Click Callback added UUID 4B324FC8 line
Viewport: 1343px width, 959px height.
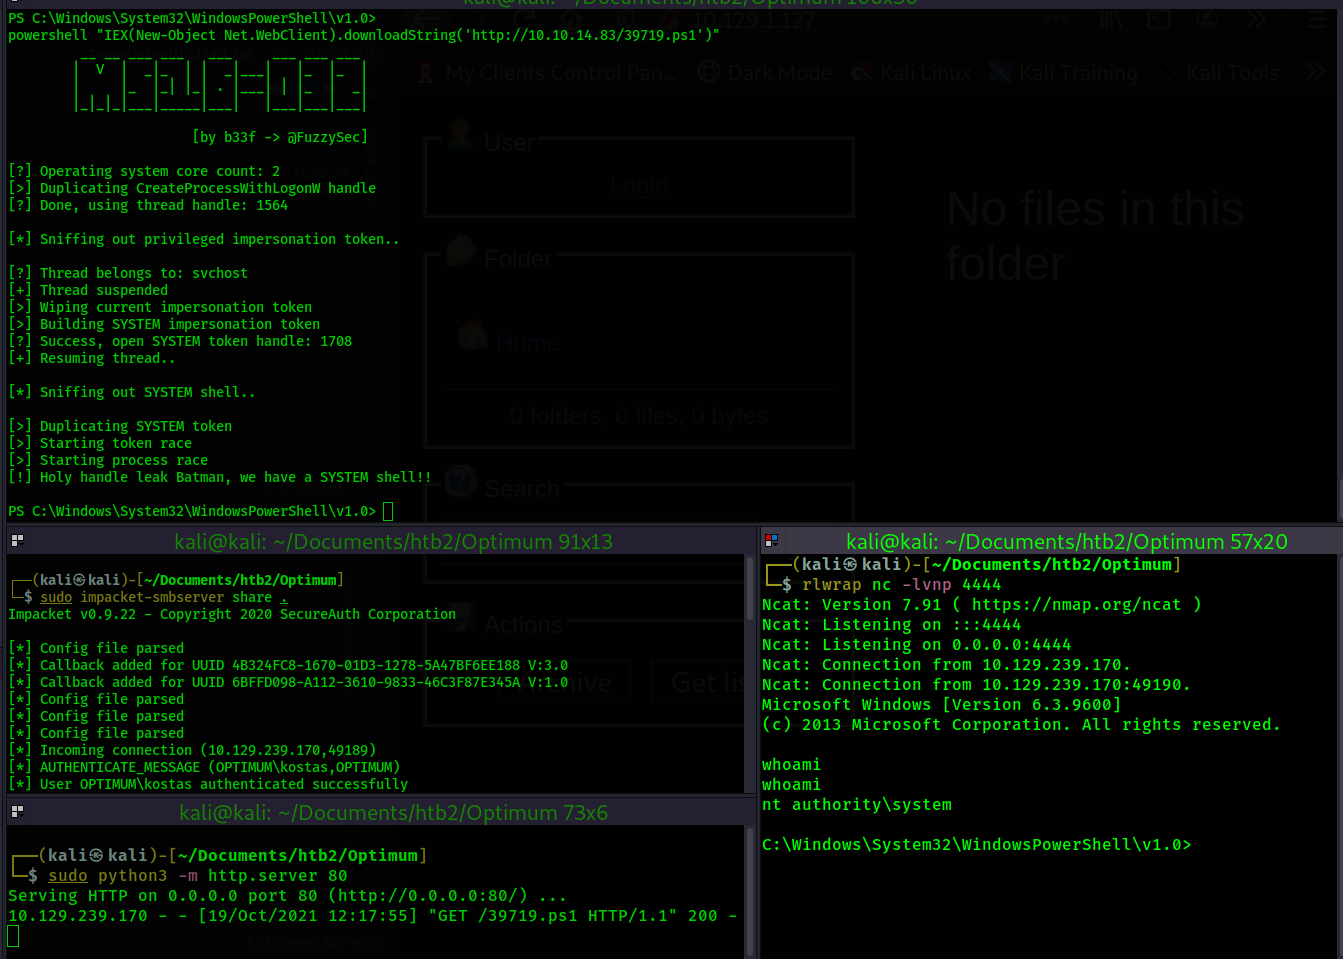[288, 665]
